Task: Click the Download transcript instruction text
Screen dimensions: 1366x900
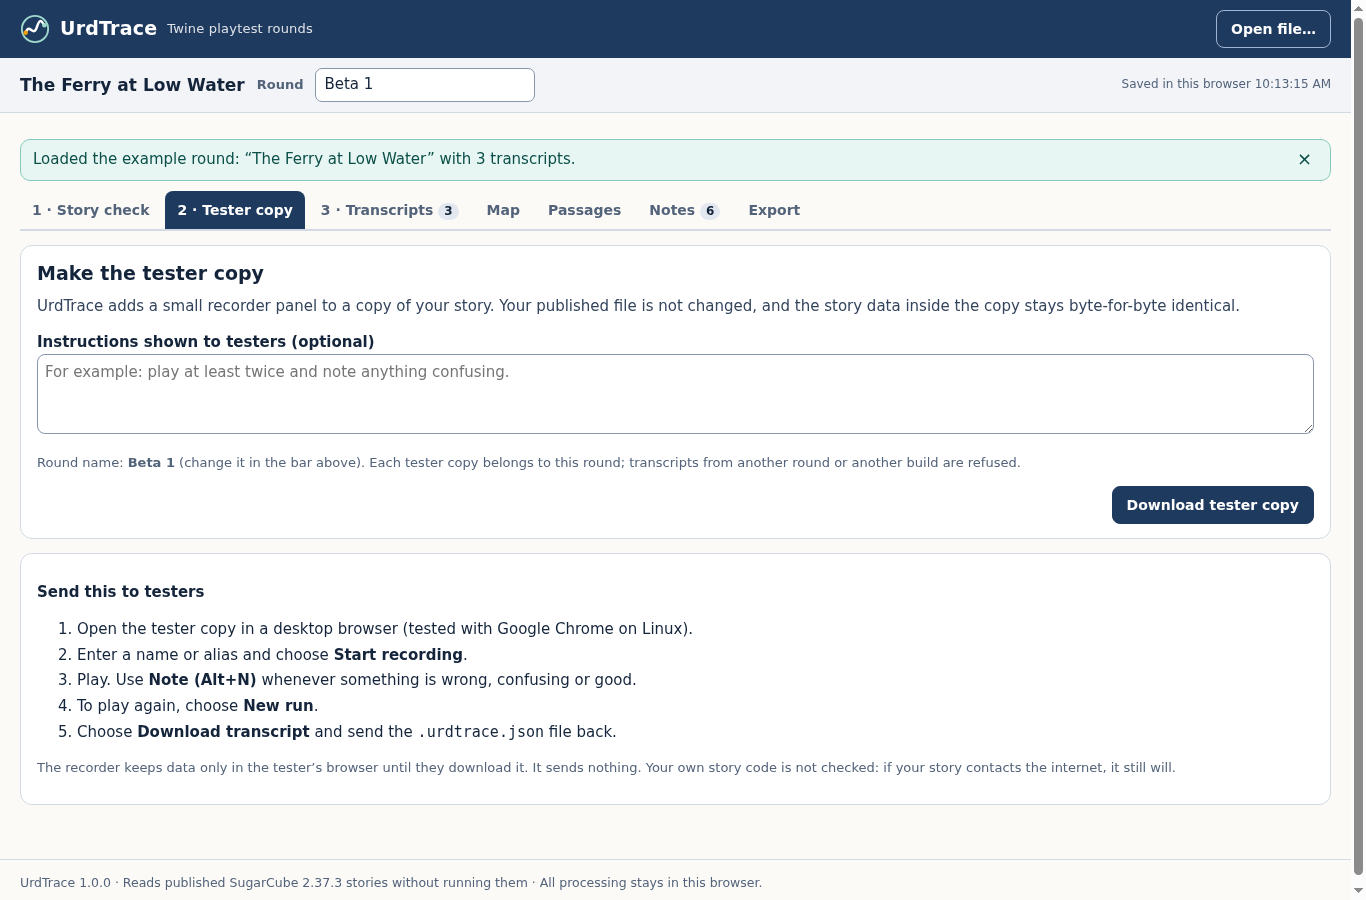Action: 223,732
